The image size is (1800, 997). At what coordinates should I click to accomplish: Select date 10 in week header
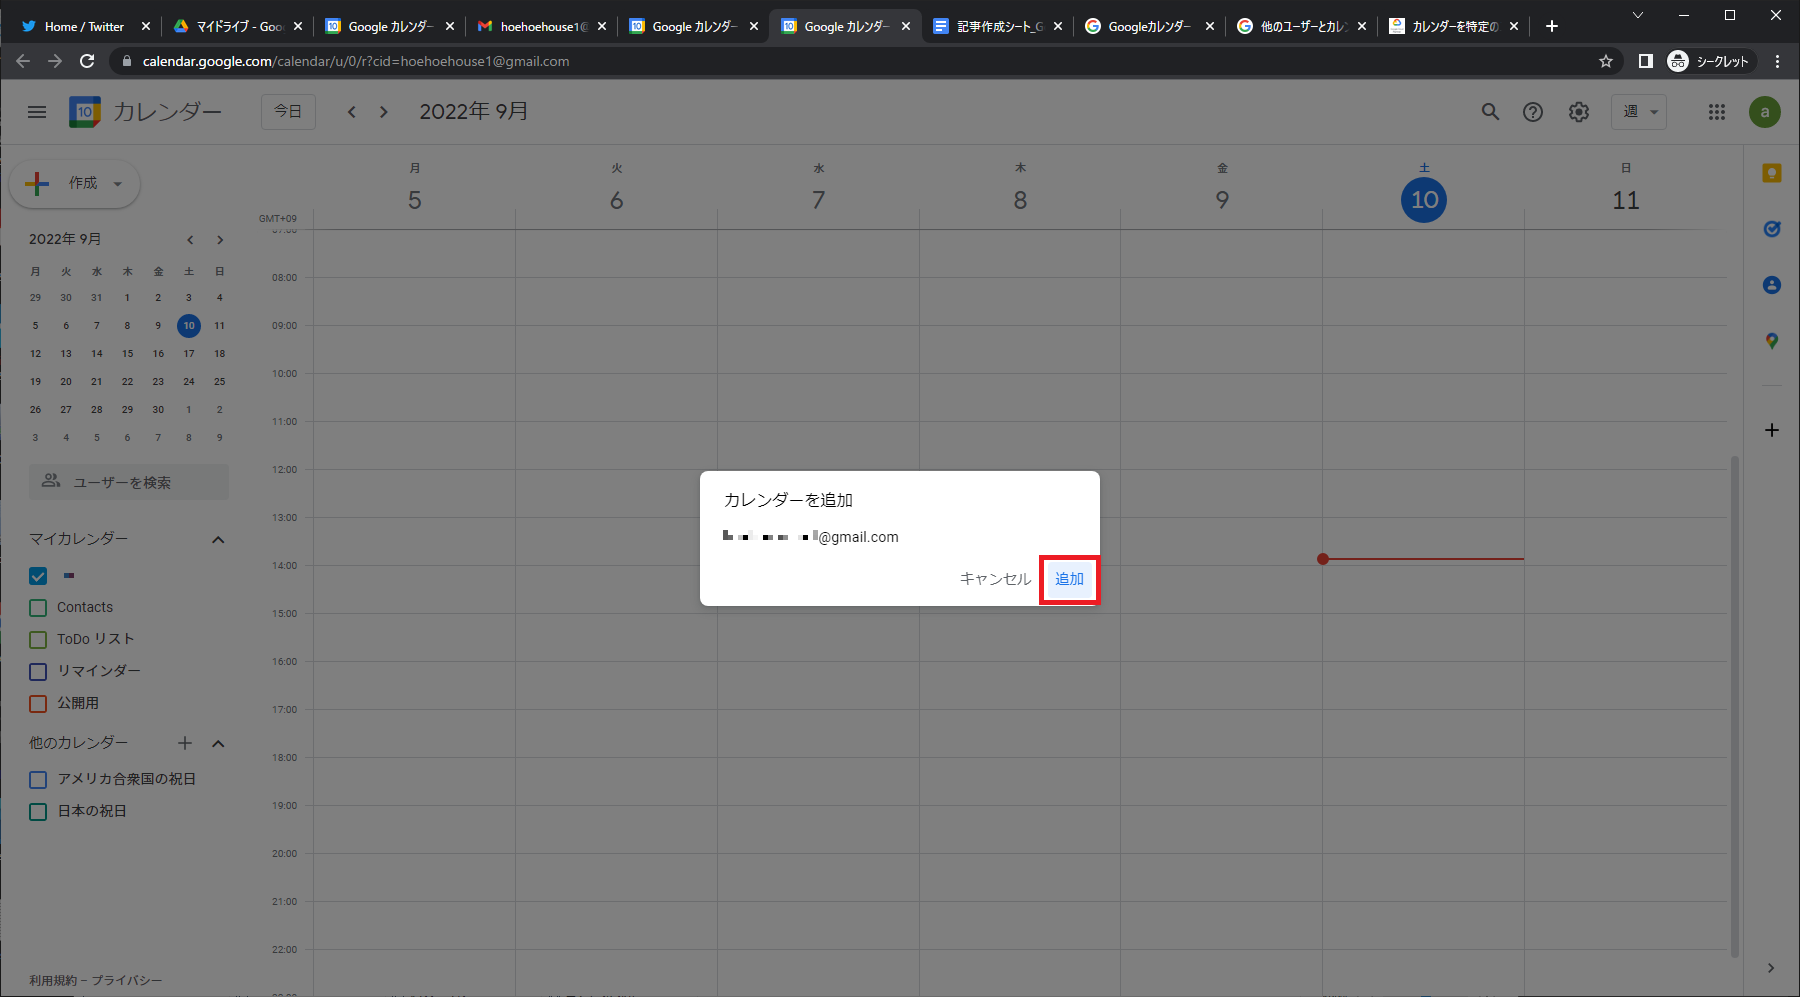pyautogui.click(x=1424, y=200)
